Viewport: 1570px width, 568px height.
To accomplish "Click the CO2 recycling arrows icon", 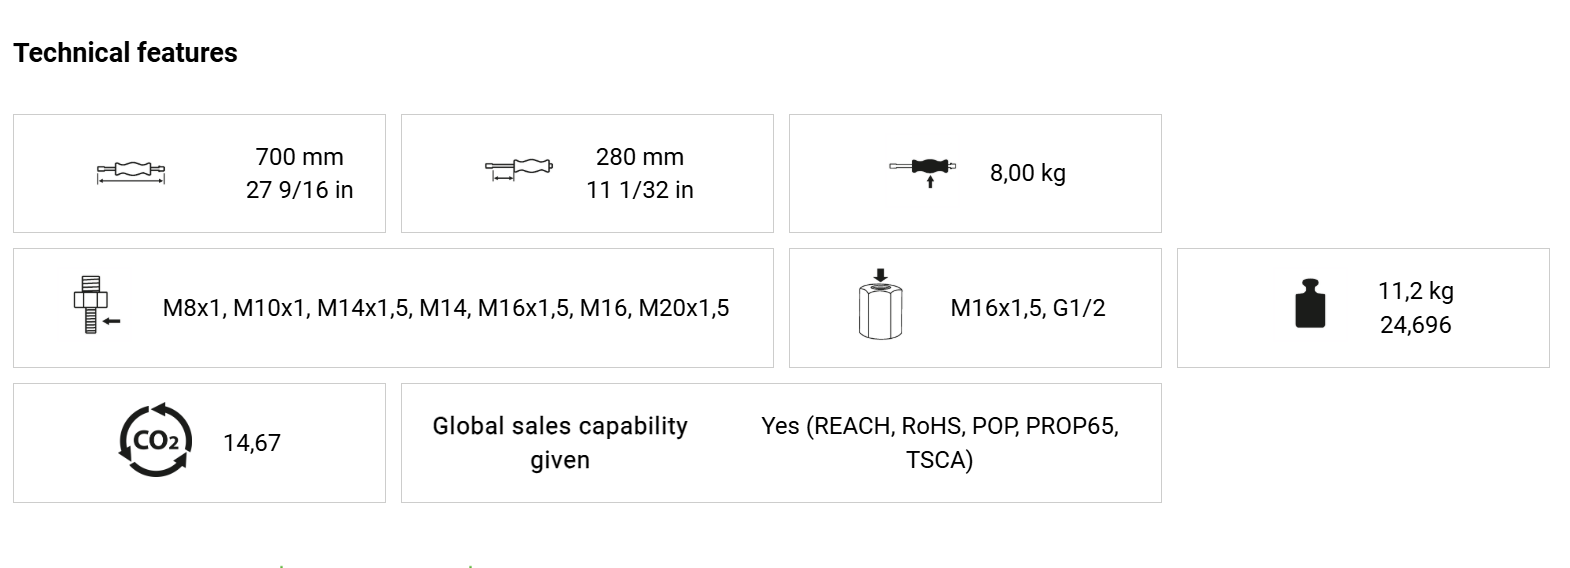I will [x=155, y=441].
